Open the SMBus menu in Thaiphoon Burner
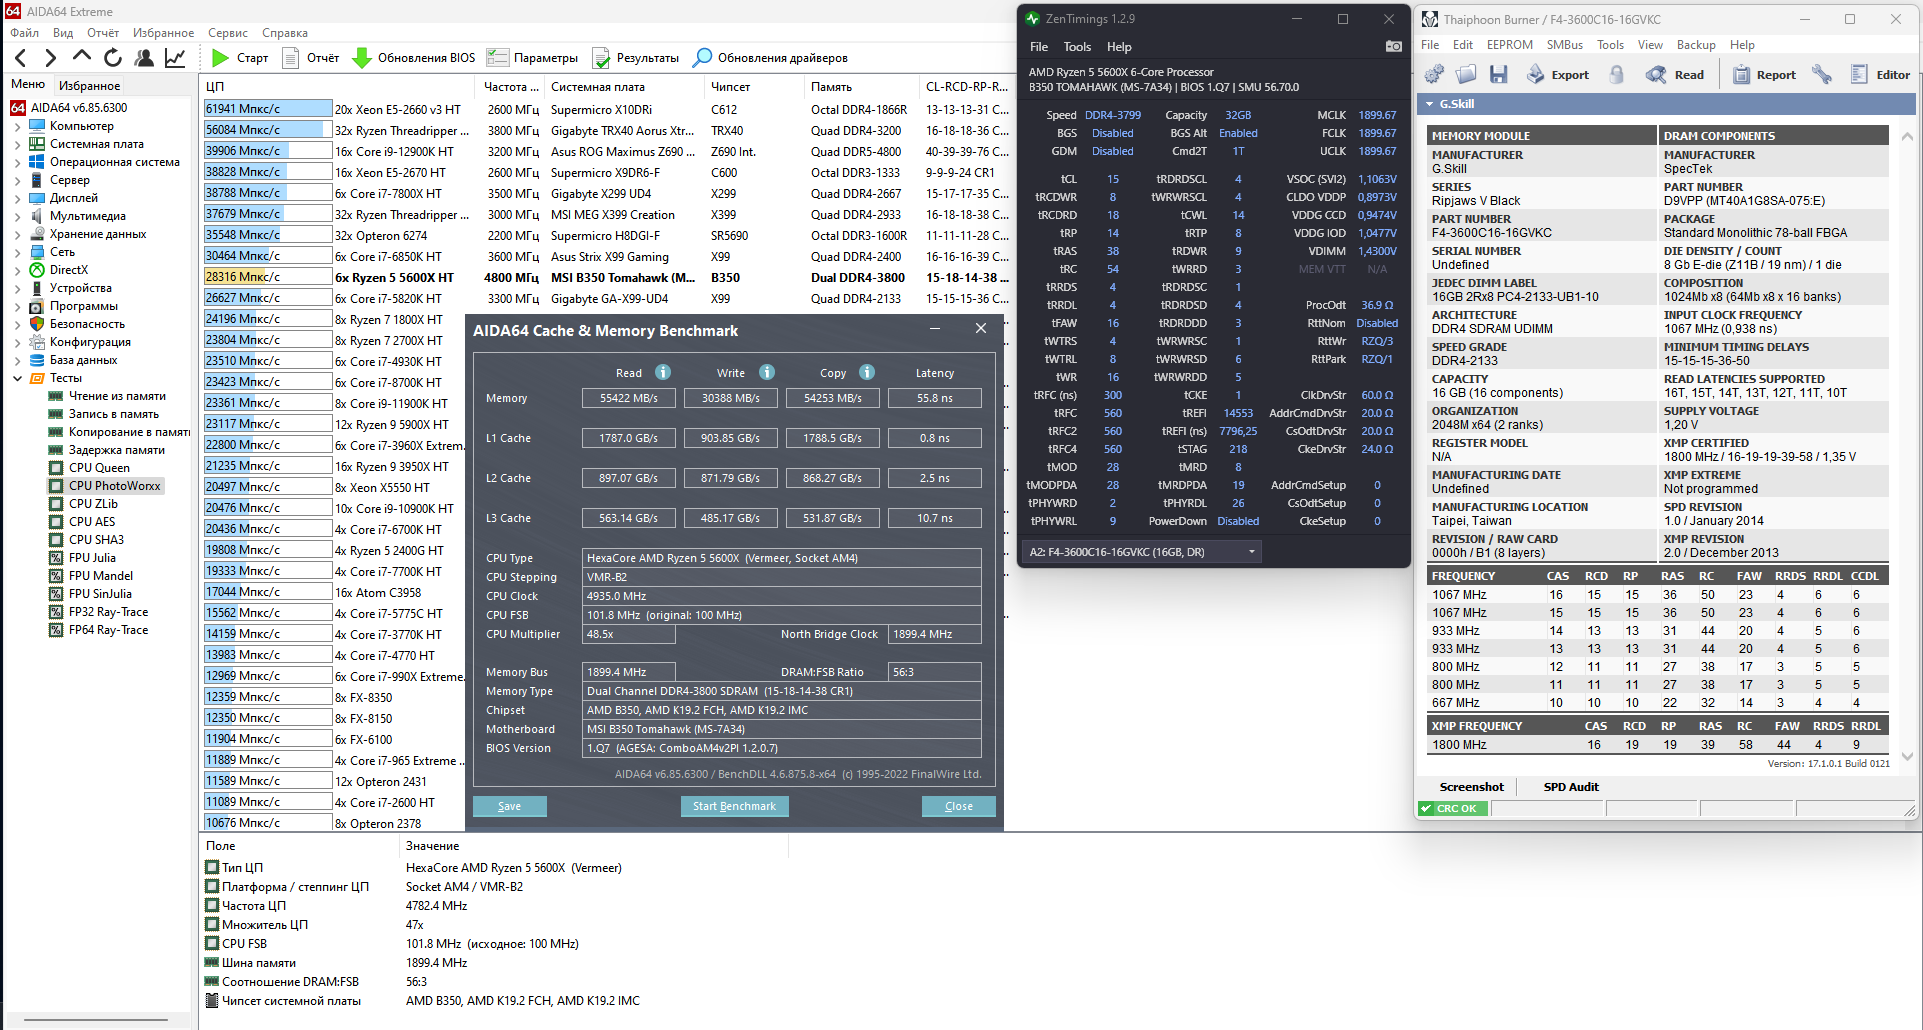This screenshot has height=1030, width=1923. tap(1565, 45)
